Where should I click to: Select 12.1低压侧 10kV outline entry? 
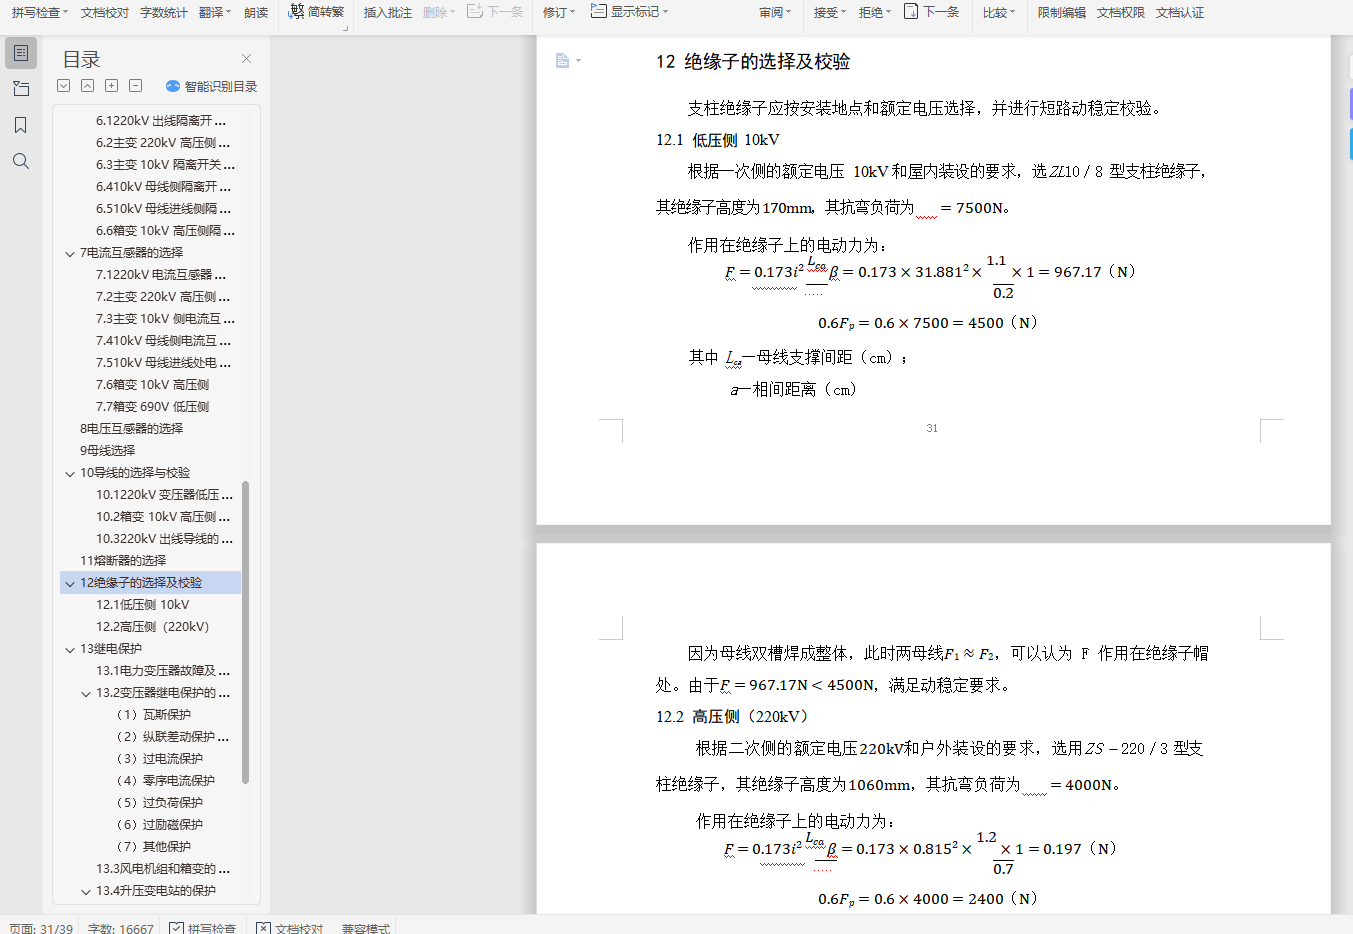(142, 605)
